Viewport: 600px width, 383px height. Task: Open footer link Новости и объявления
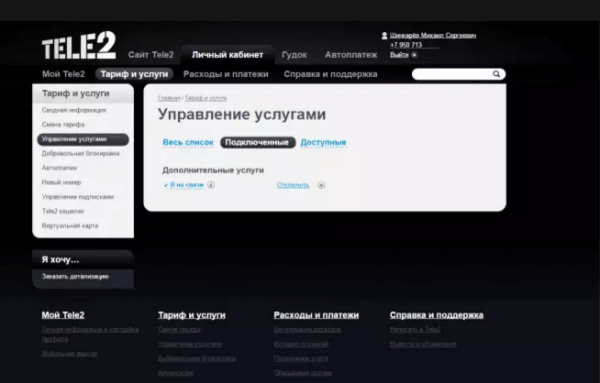point(423,344)
